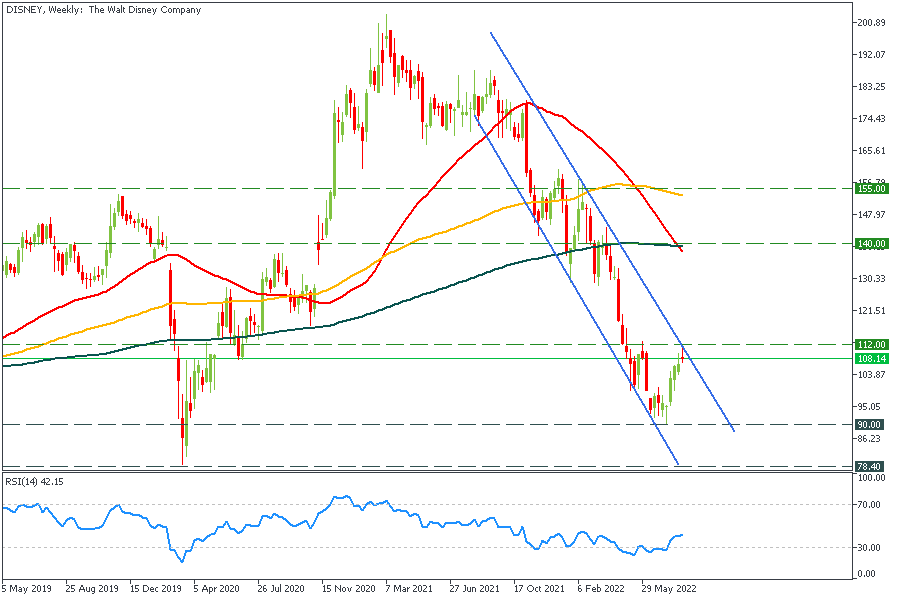
Task: Click the 5 May 2019 date label
Action: pos(27,589)
